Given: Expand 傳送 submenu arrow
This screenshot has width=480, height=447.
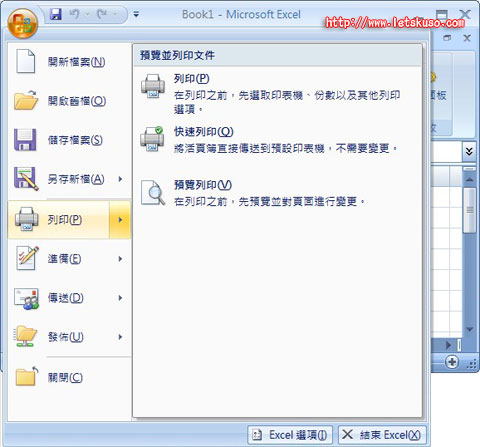Looking at the screenshot, I should (x=120, y=298).
